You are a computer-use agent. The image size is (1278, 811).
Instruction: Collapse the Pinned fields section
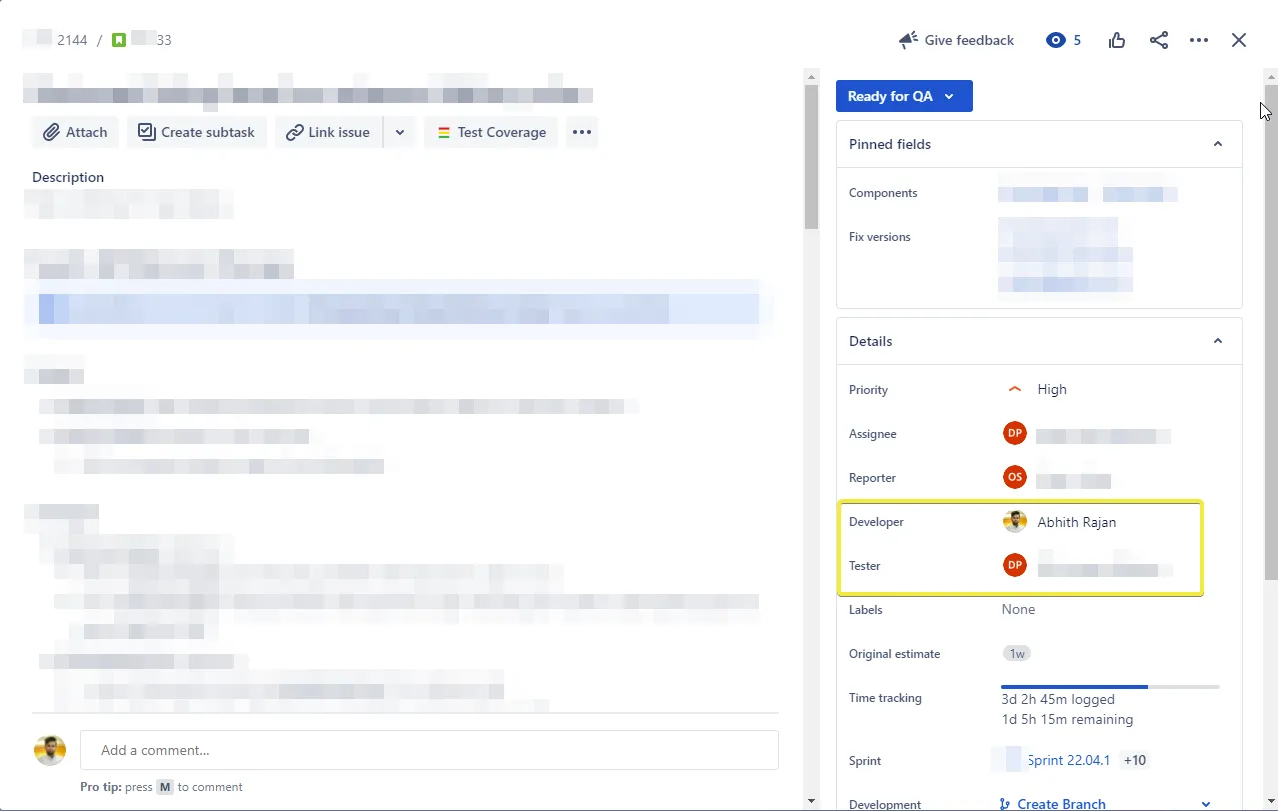pyautogui.click(x=1218, y=144)
